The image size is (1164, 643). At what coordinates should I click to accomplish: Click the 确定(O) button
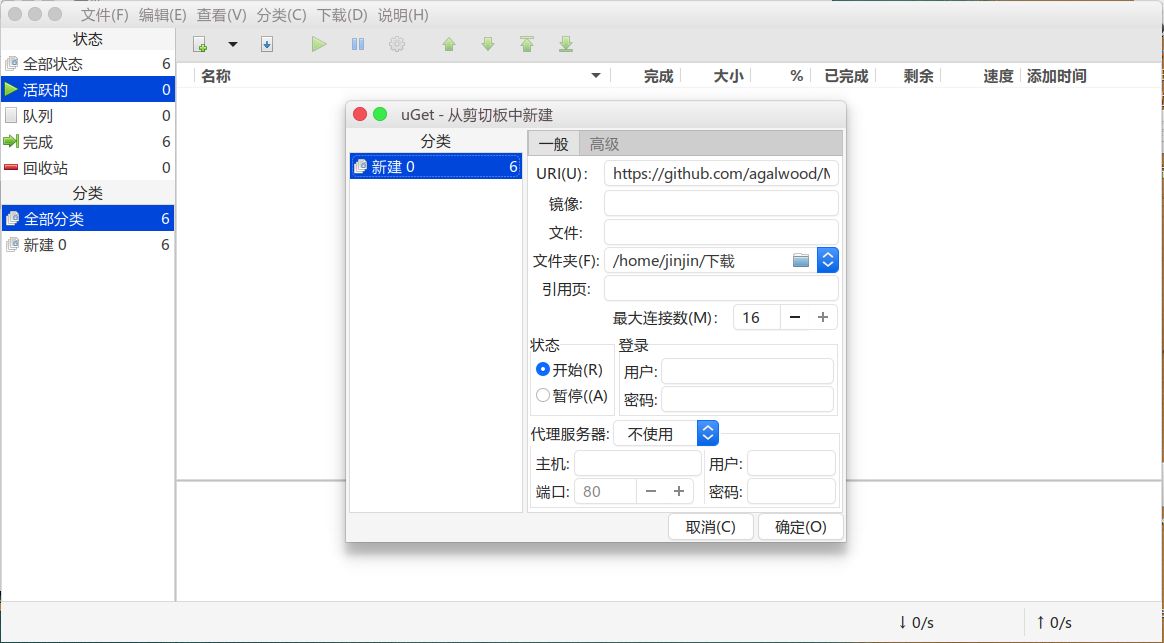point(800,527)
